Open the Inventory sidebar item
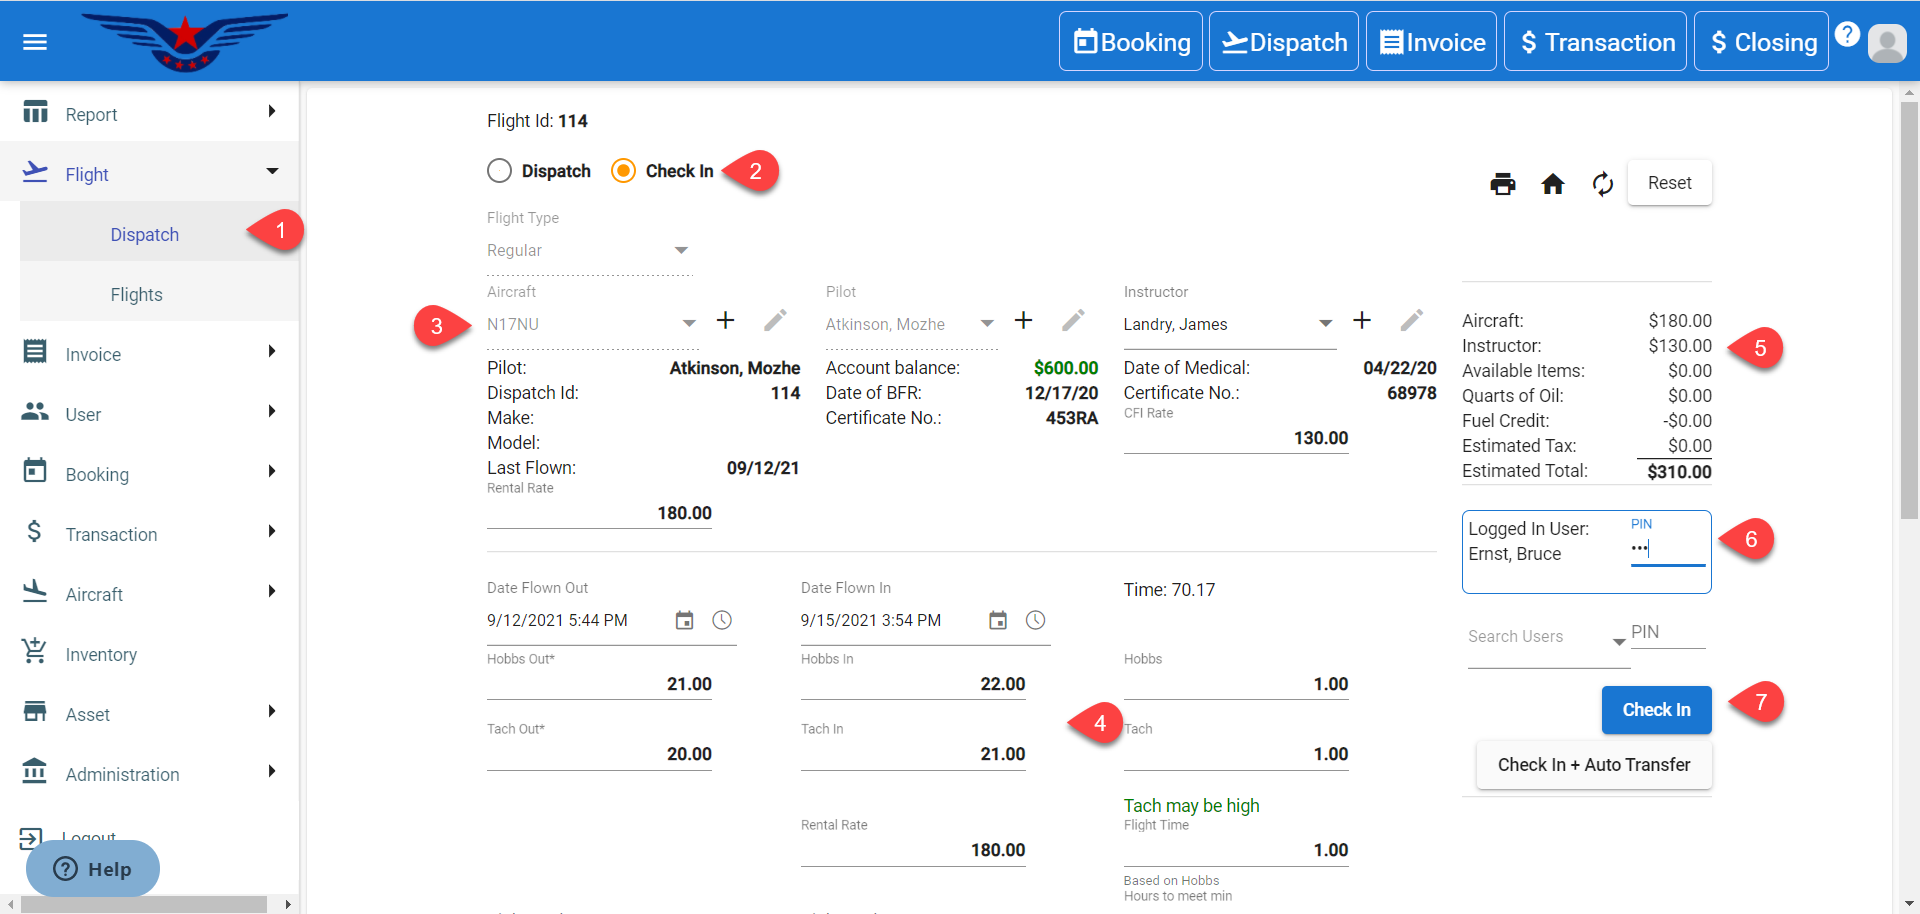The image size is (1920, 914). point(101,655)
